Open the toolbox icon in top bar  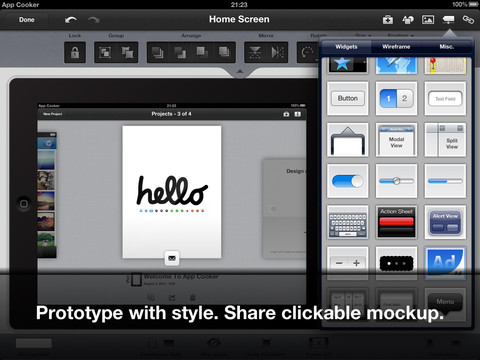388,20
